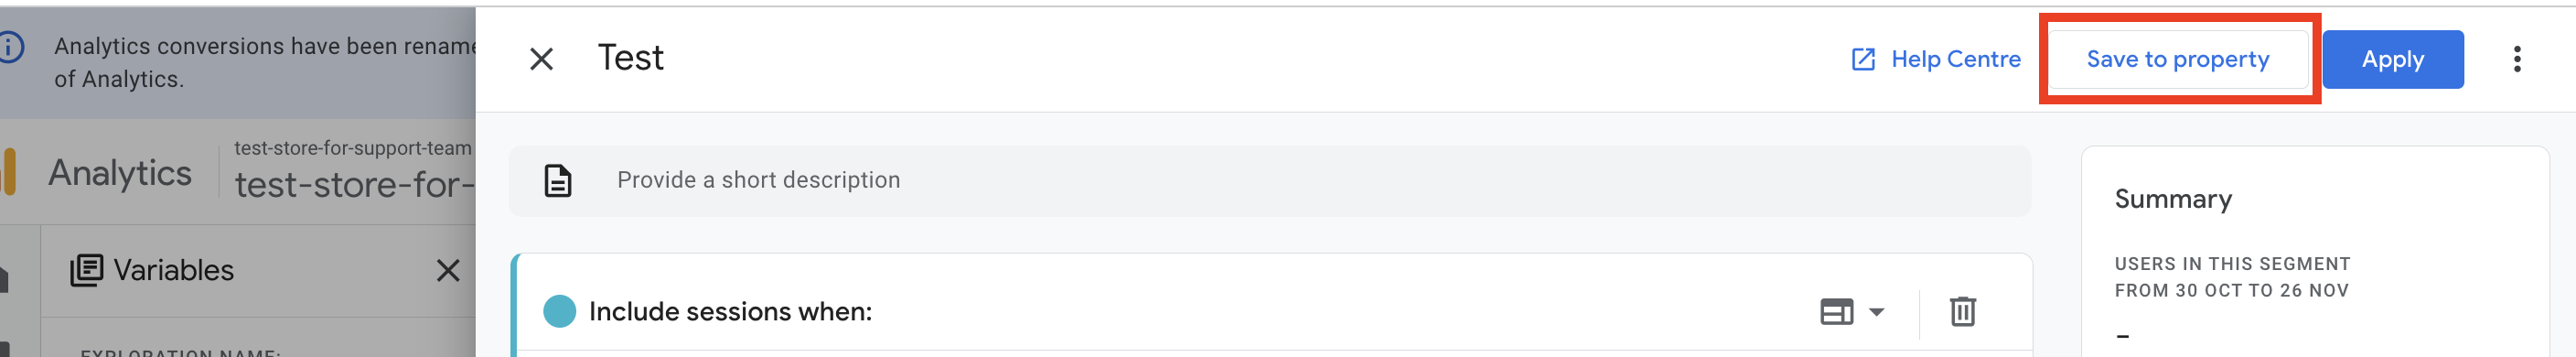
Task: Open the three-dot more options menu
Action: point(2517,59)
